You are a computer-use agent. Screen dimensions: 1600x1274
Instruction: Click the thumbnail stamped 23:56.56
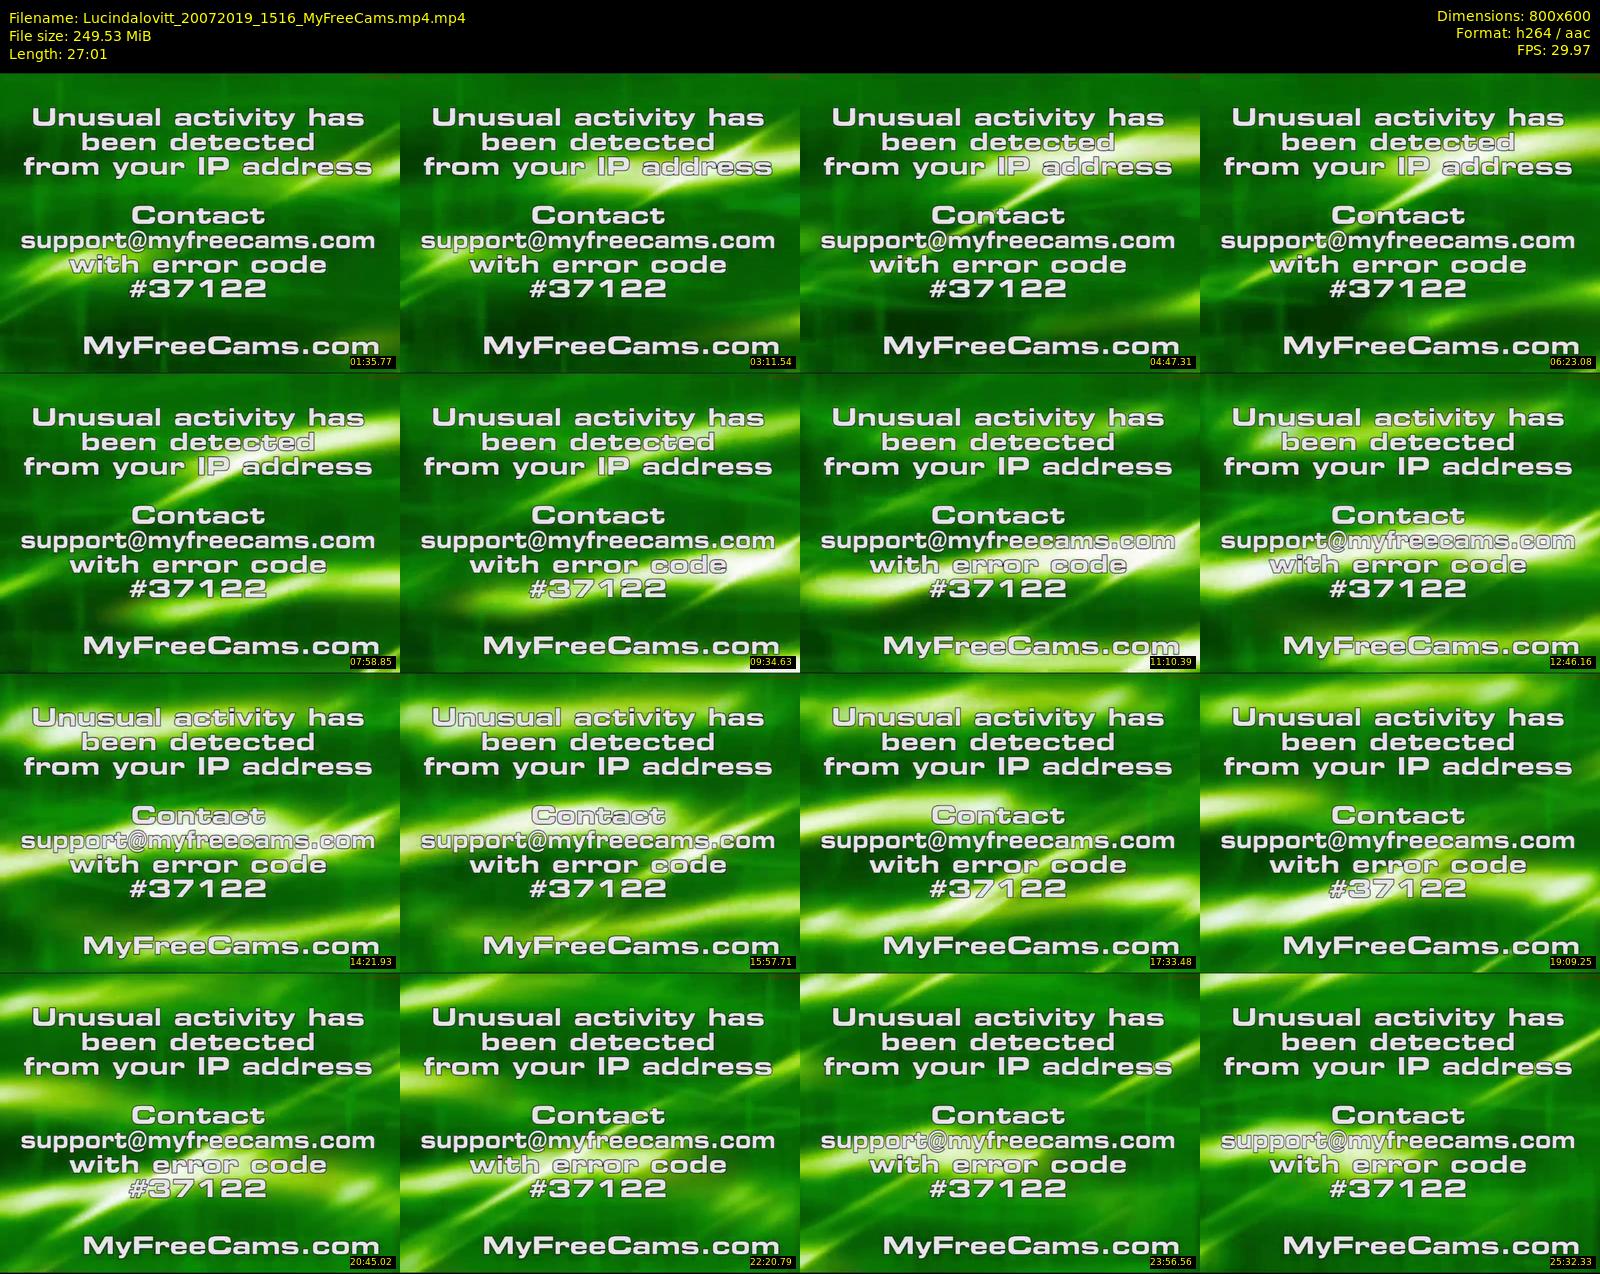(x=1000, y=1123)
